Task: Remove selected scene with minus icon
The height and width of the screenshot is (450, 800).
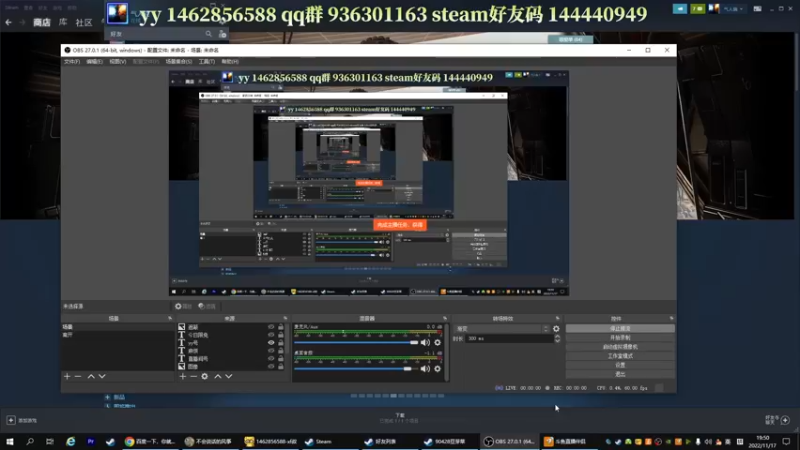Action: 78,376
